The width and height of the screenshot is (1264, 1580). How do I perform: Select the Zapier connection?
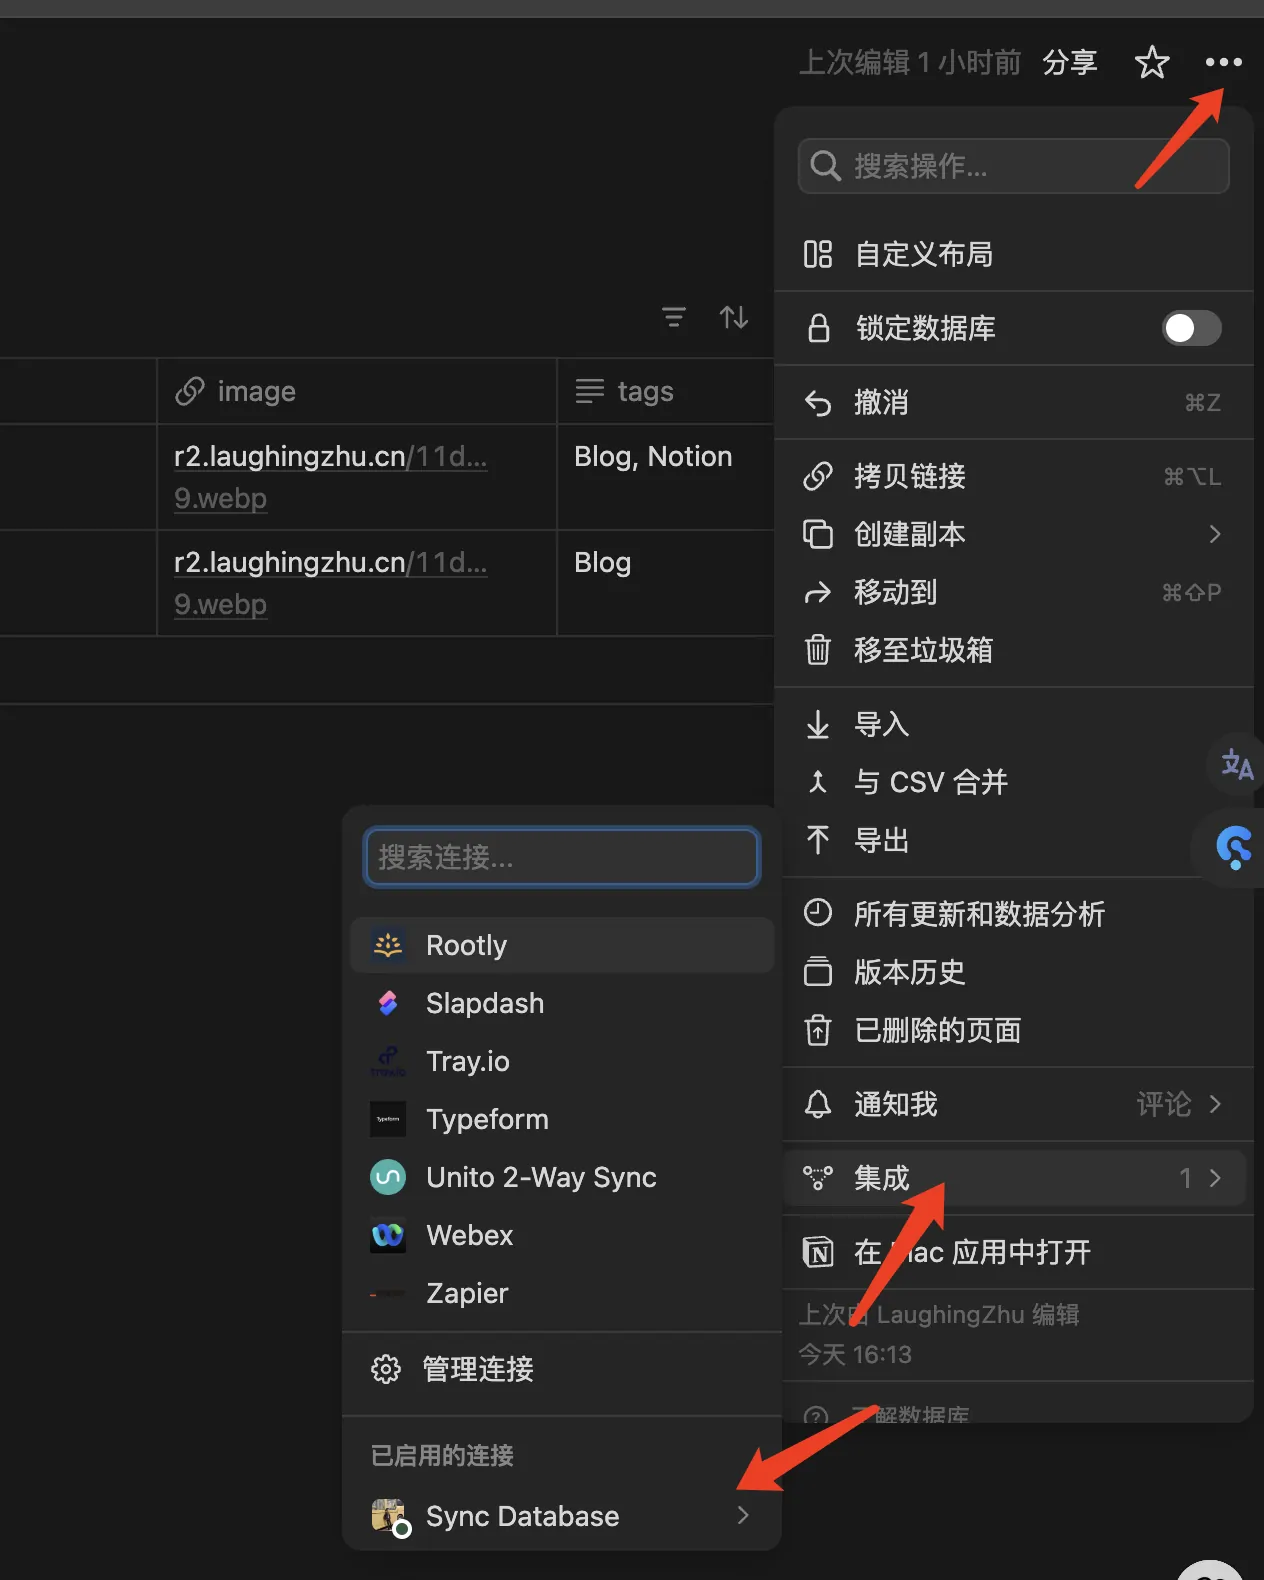pyautogui.click(x=562, y=1293)
